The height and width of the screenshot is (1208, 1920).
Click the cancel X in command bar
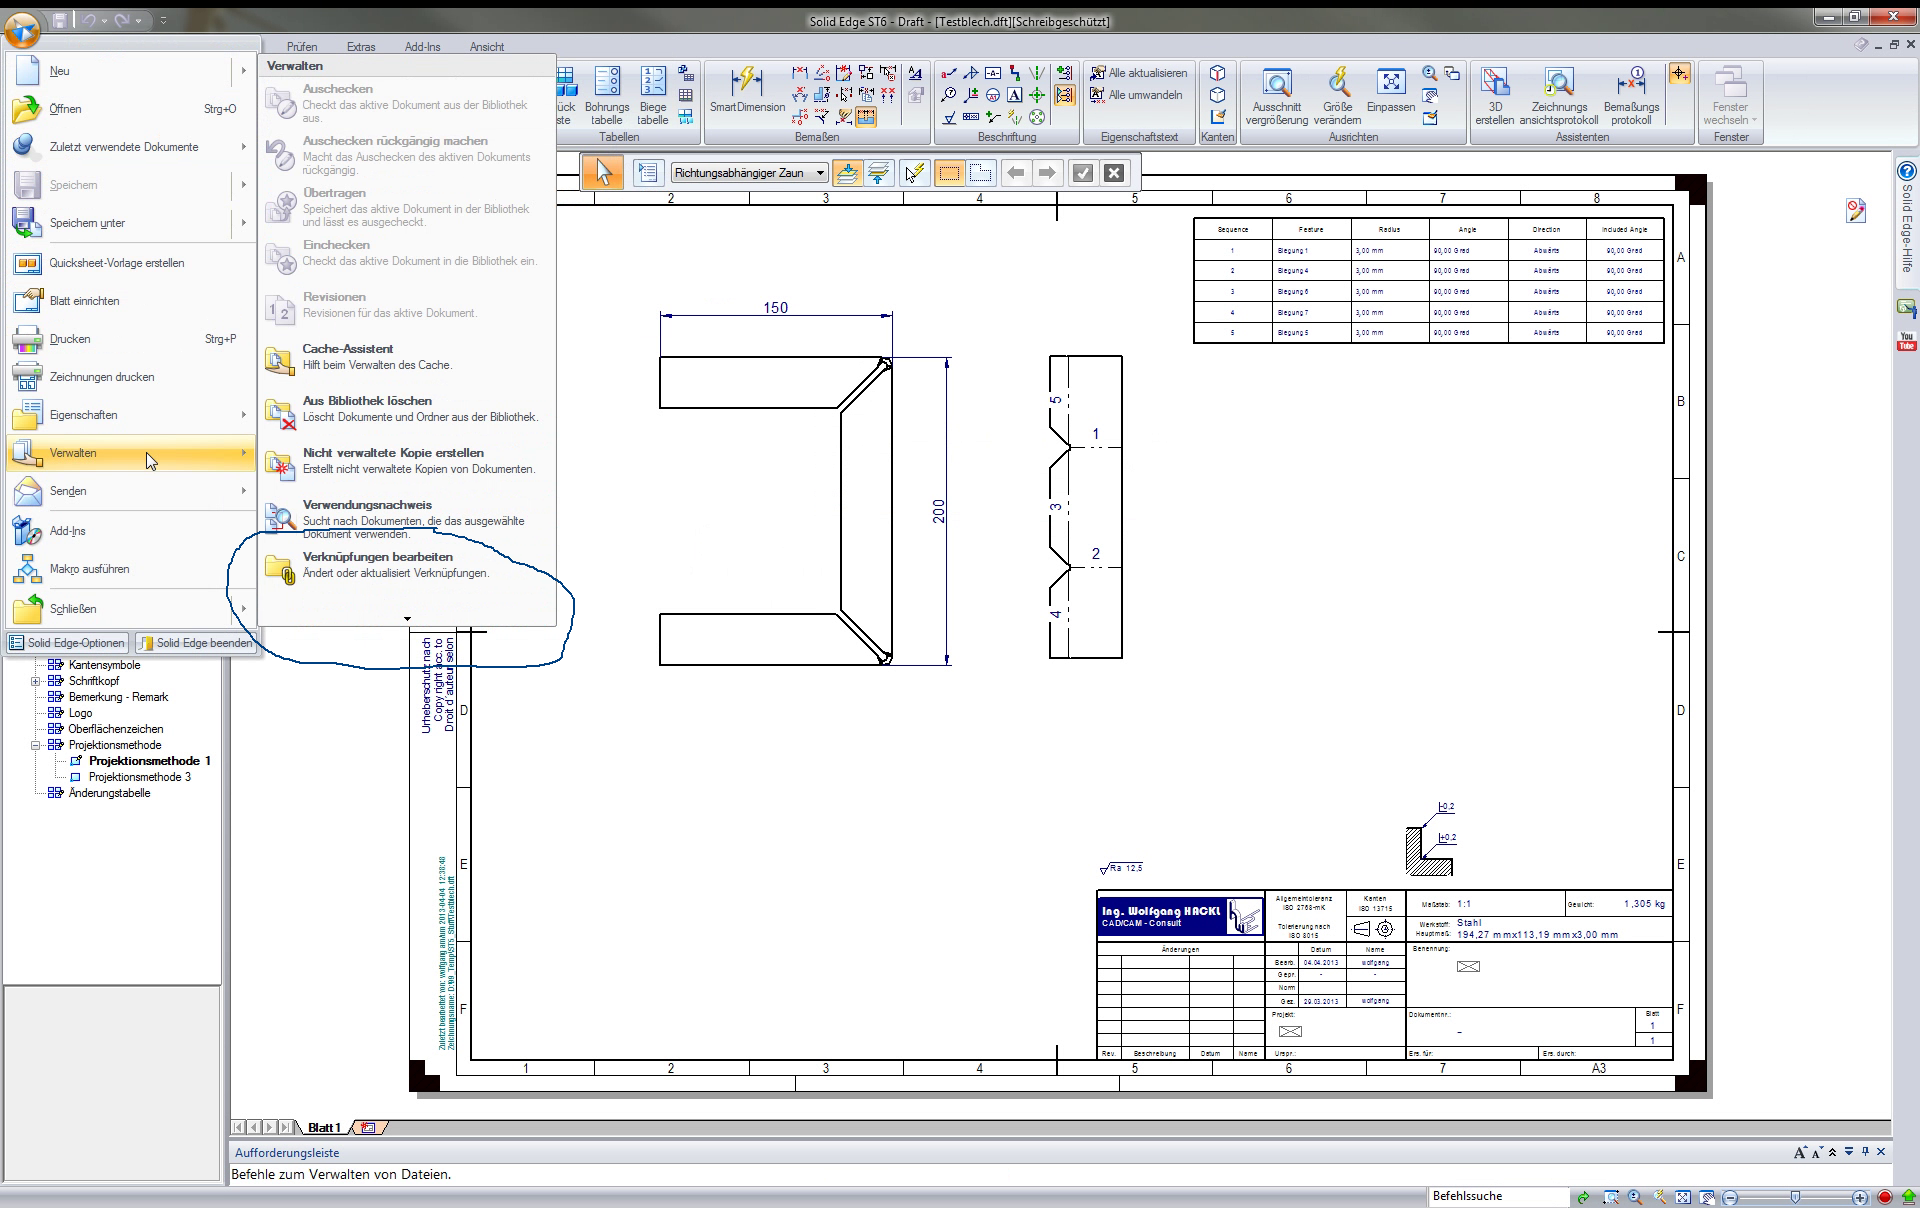1114,173
